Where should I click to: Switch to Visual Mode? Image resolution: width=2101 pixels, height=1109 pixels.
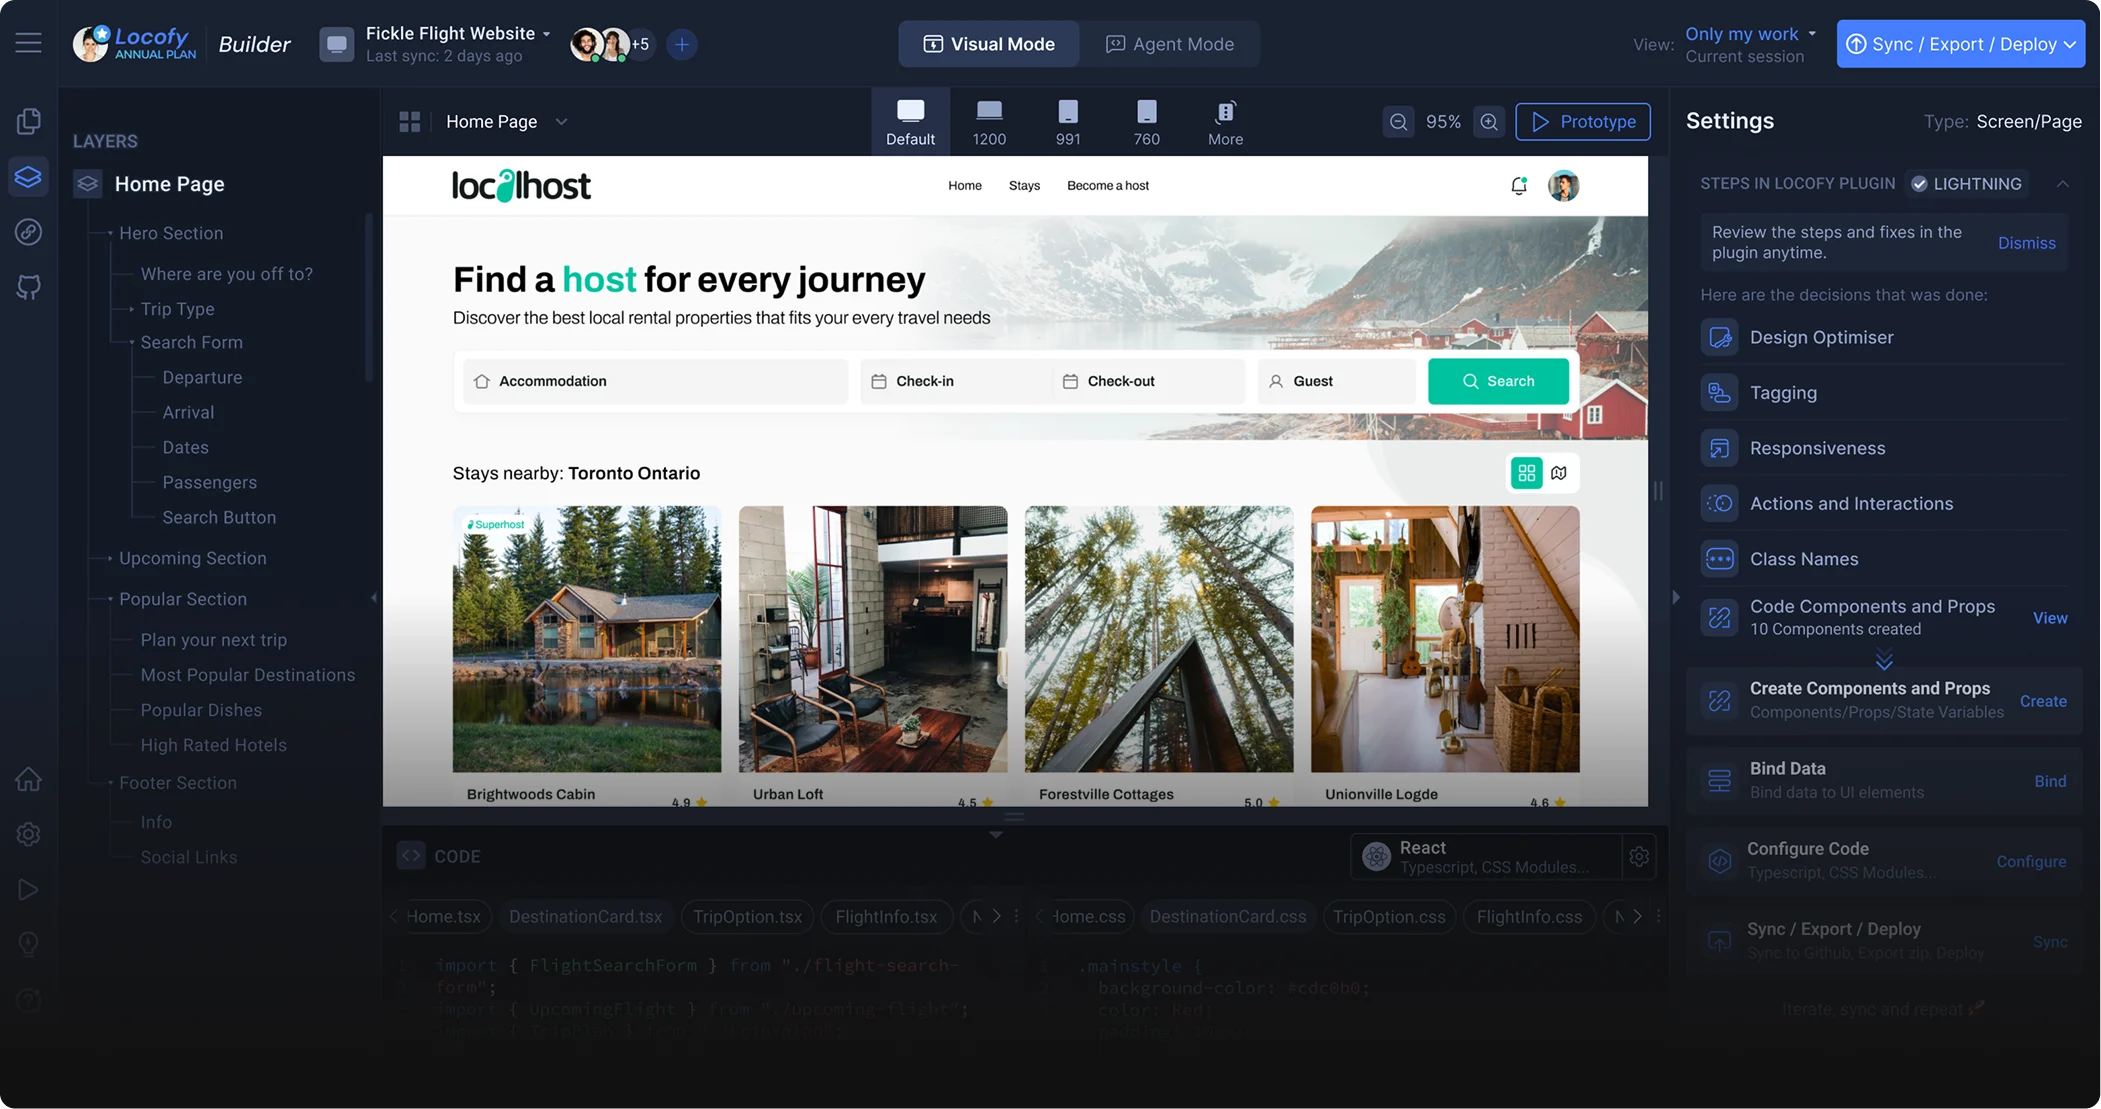988,44
